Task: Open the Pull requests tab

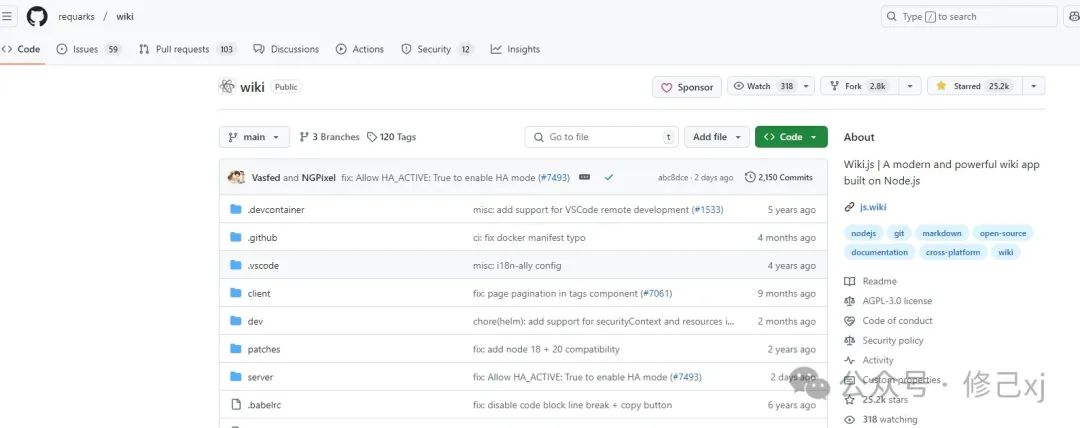Action: click(x=187, y=49)
